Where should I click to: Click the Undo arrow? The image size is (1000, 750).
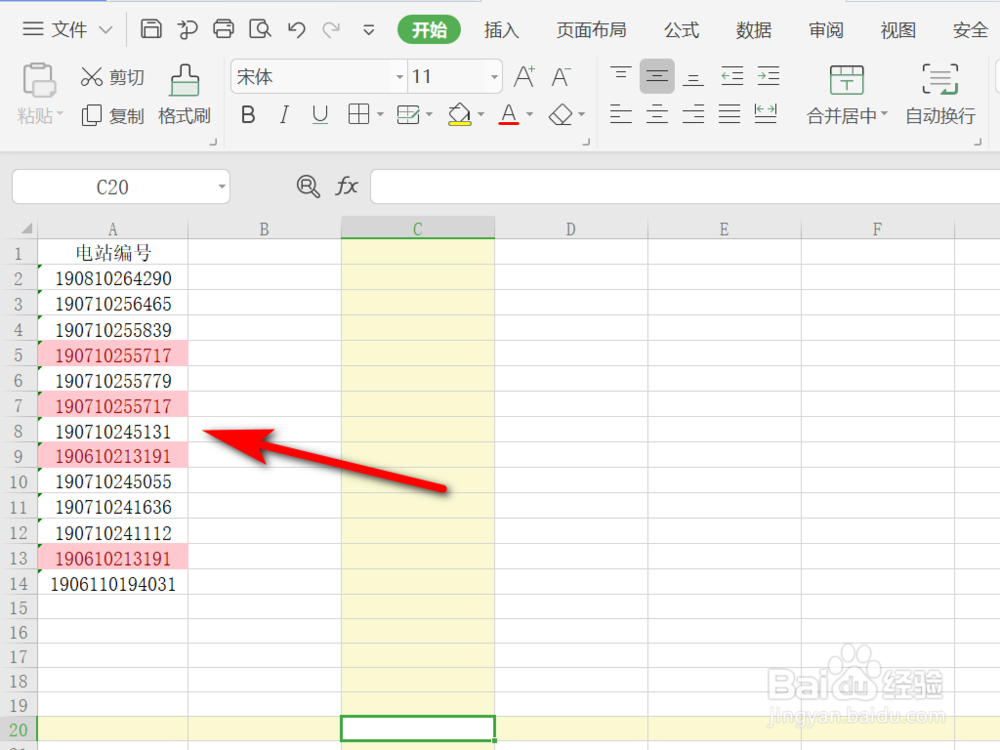coord(296,29)
